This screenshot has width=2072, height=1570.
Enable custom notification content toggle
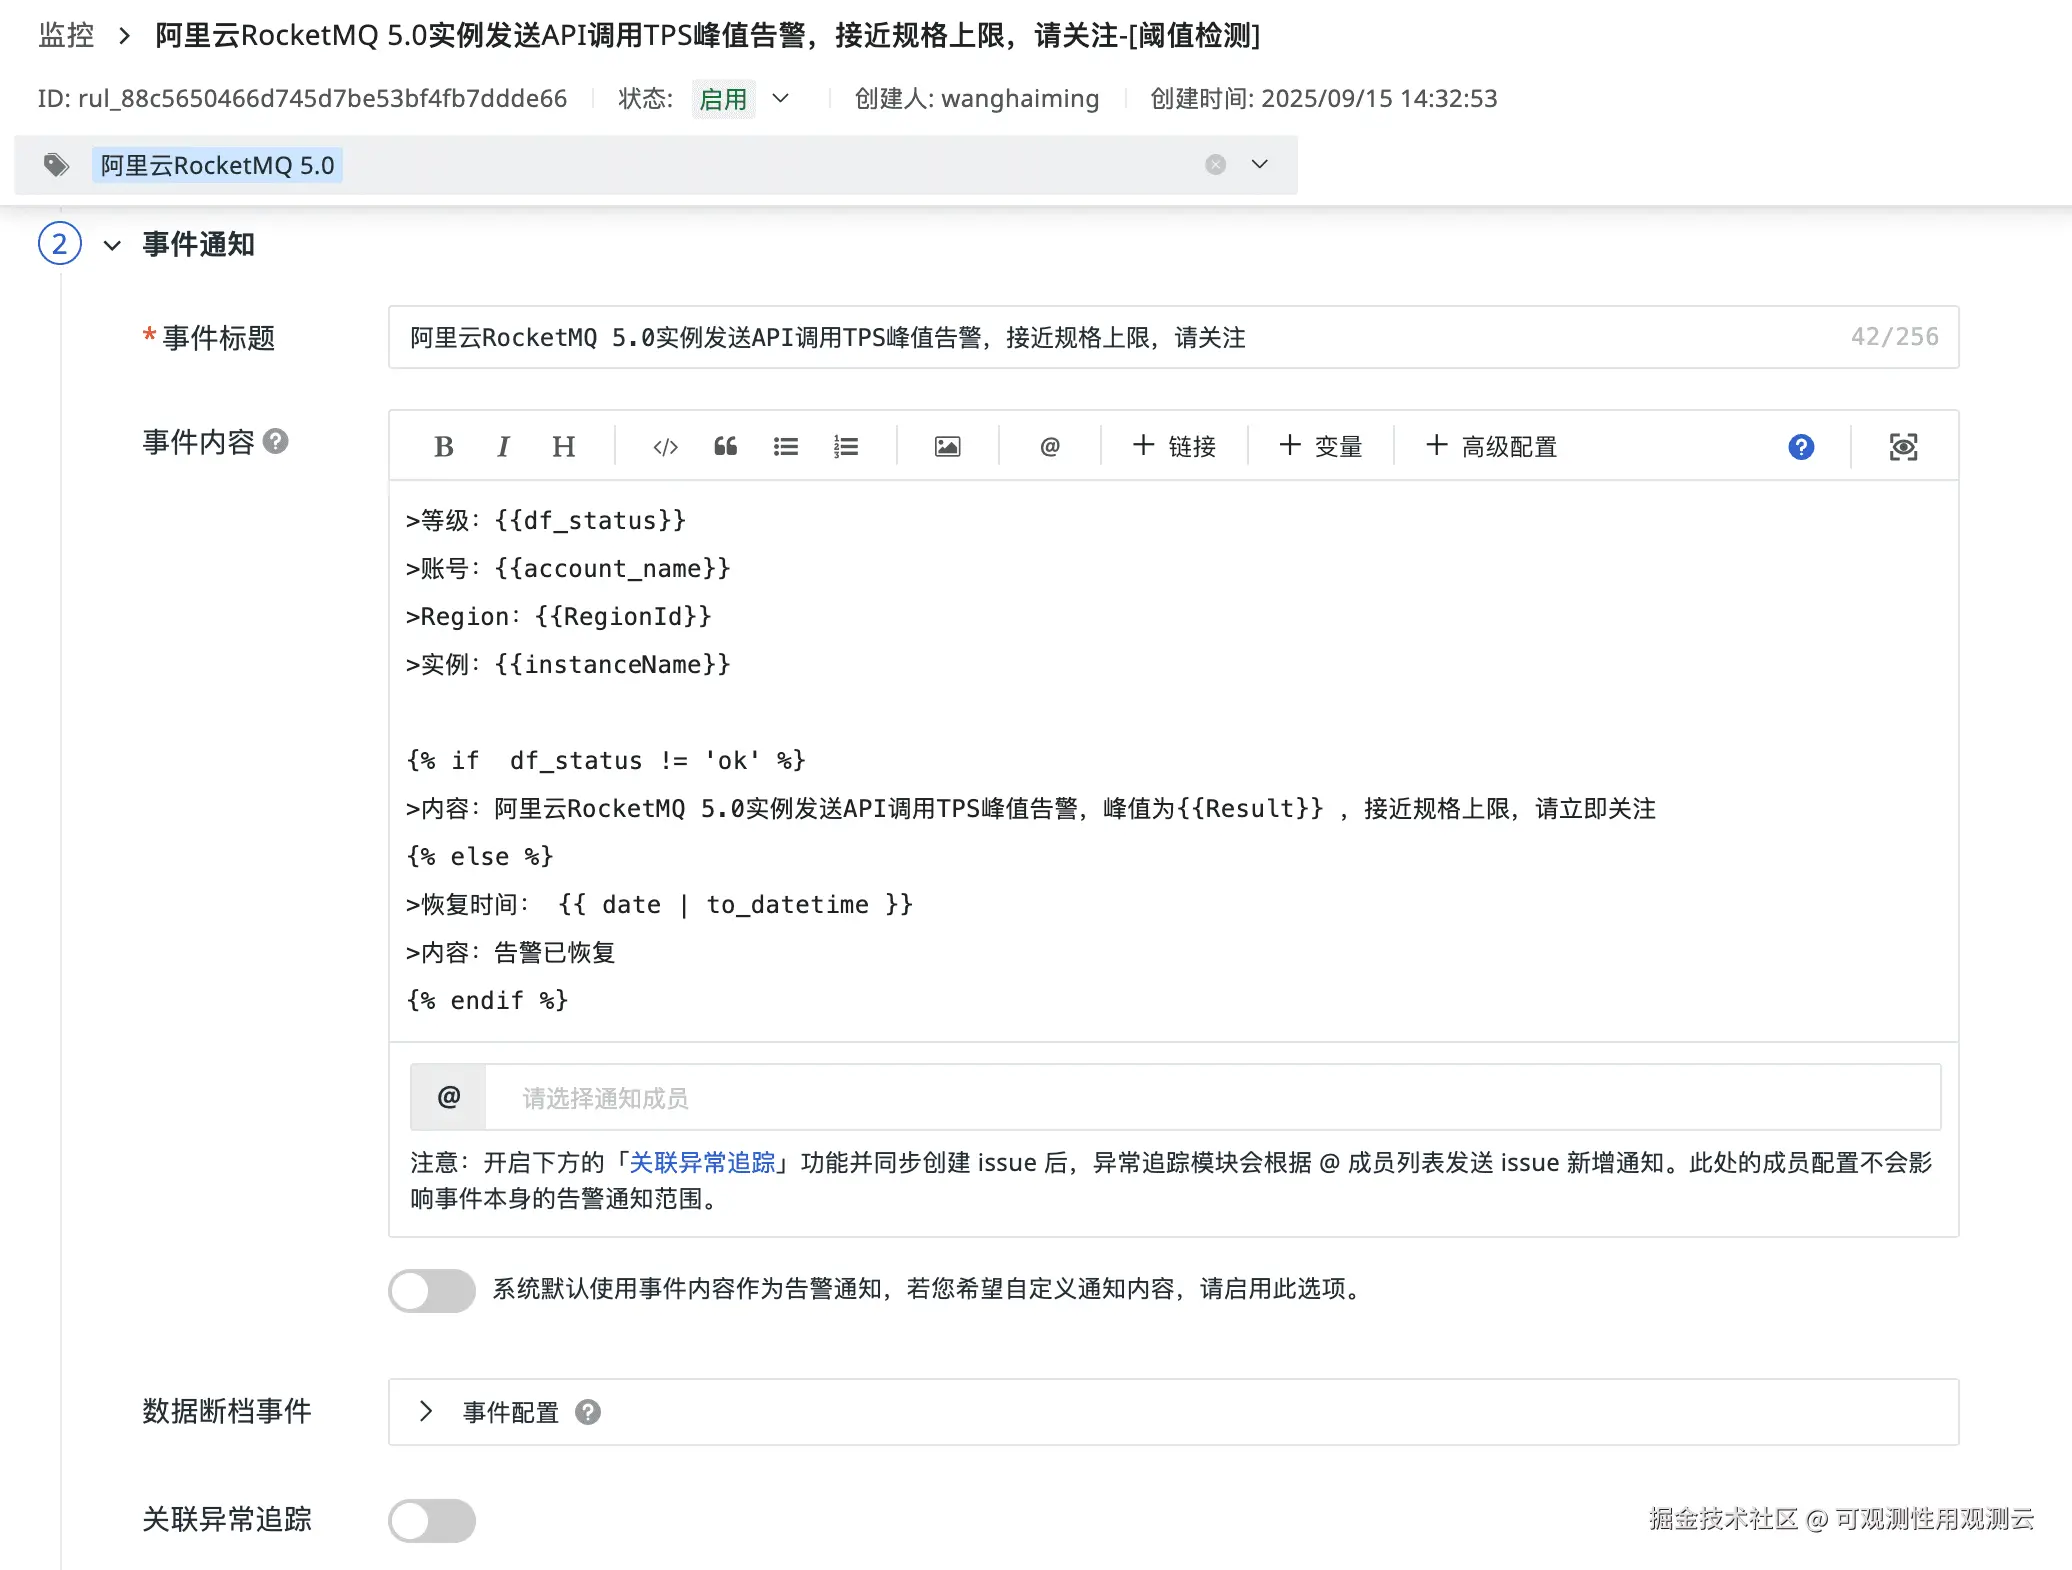[432, 1291]
